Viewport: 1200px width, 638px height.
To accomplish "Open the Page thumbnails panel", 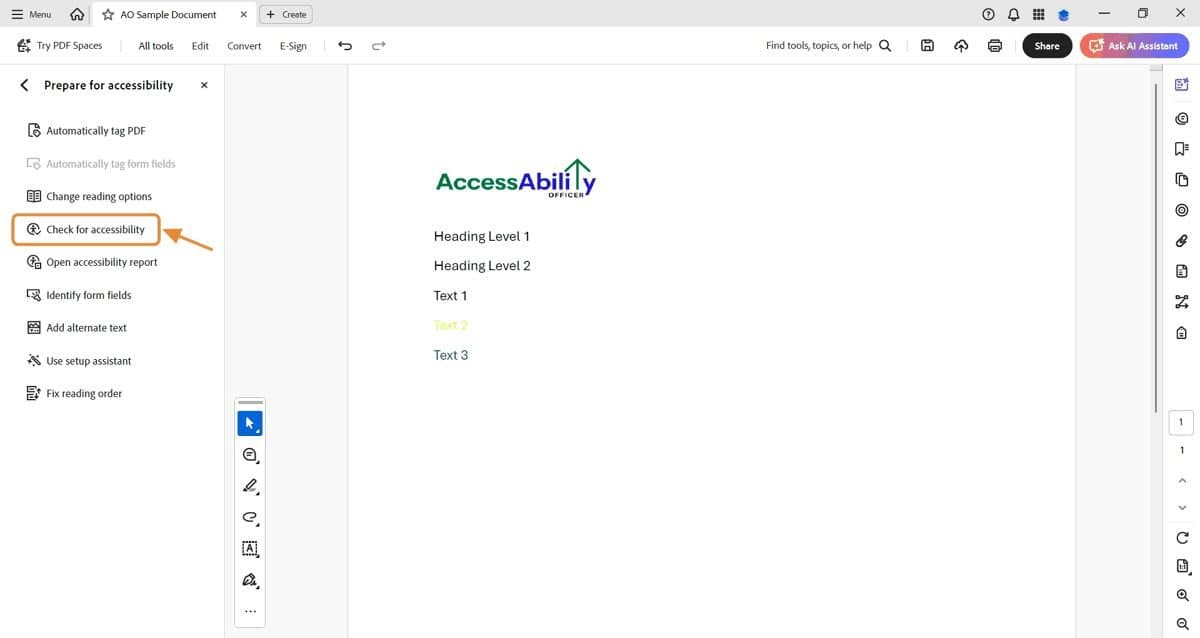I will coord(1181,179).
